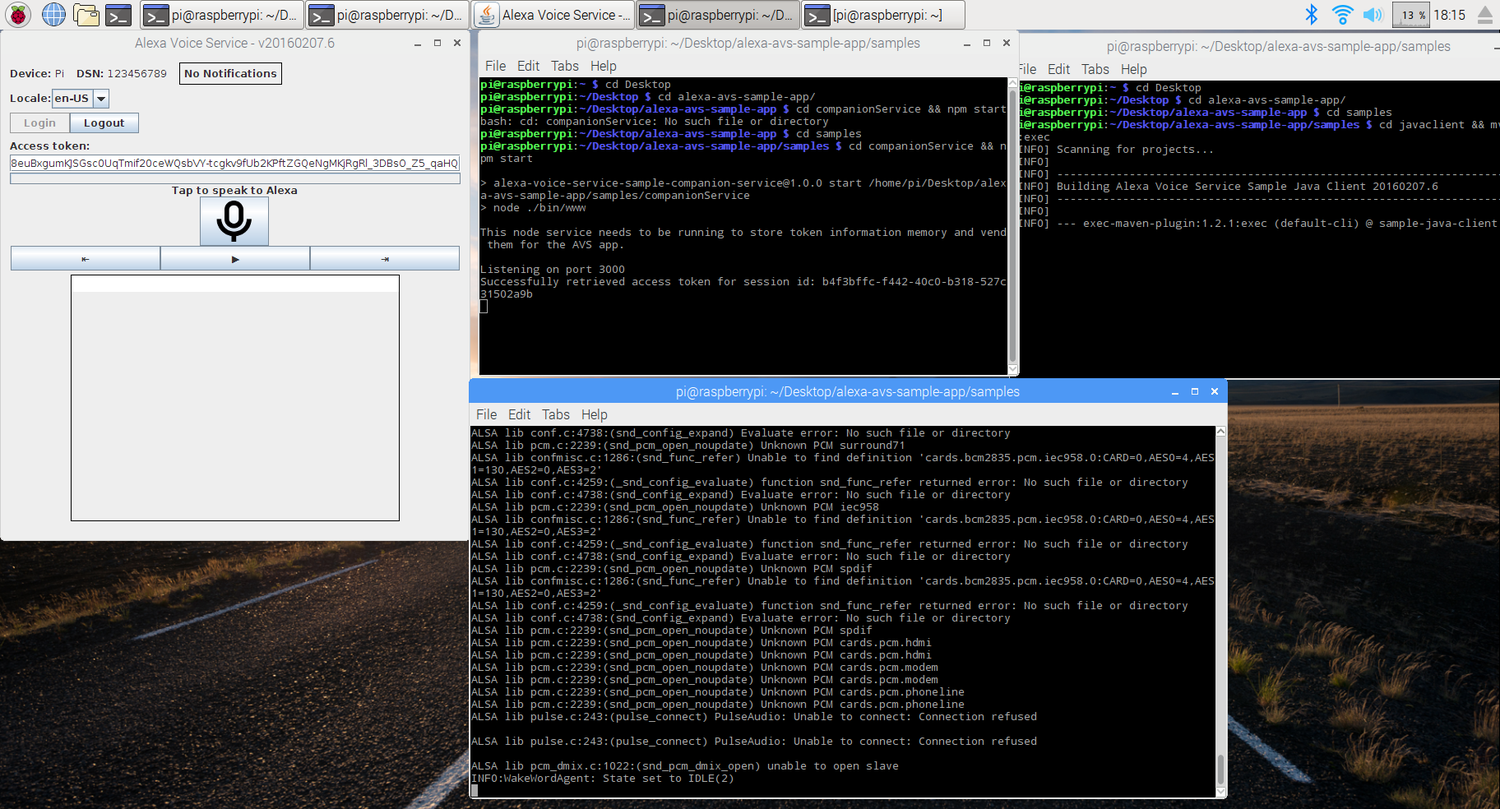The height and width of the screenshot is (809, 1500).
Task: Maximize the companion service terminal window
Action: click(x=985, y=43)
